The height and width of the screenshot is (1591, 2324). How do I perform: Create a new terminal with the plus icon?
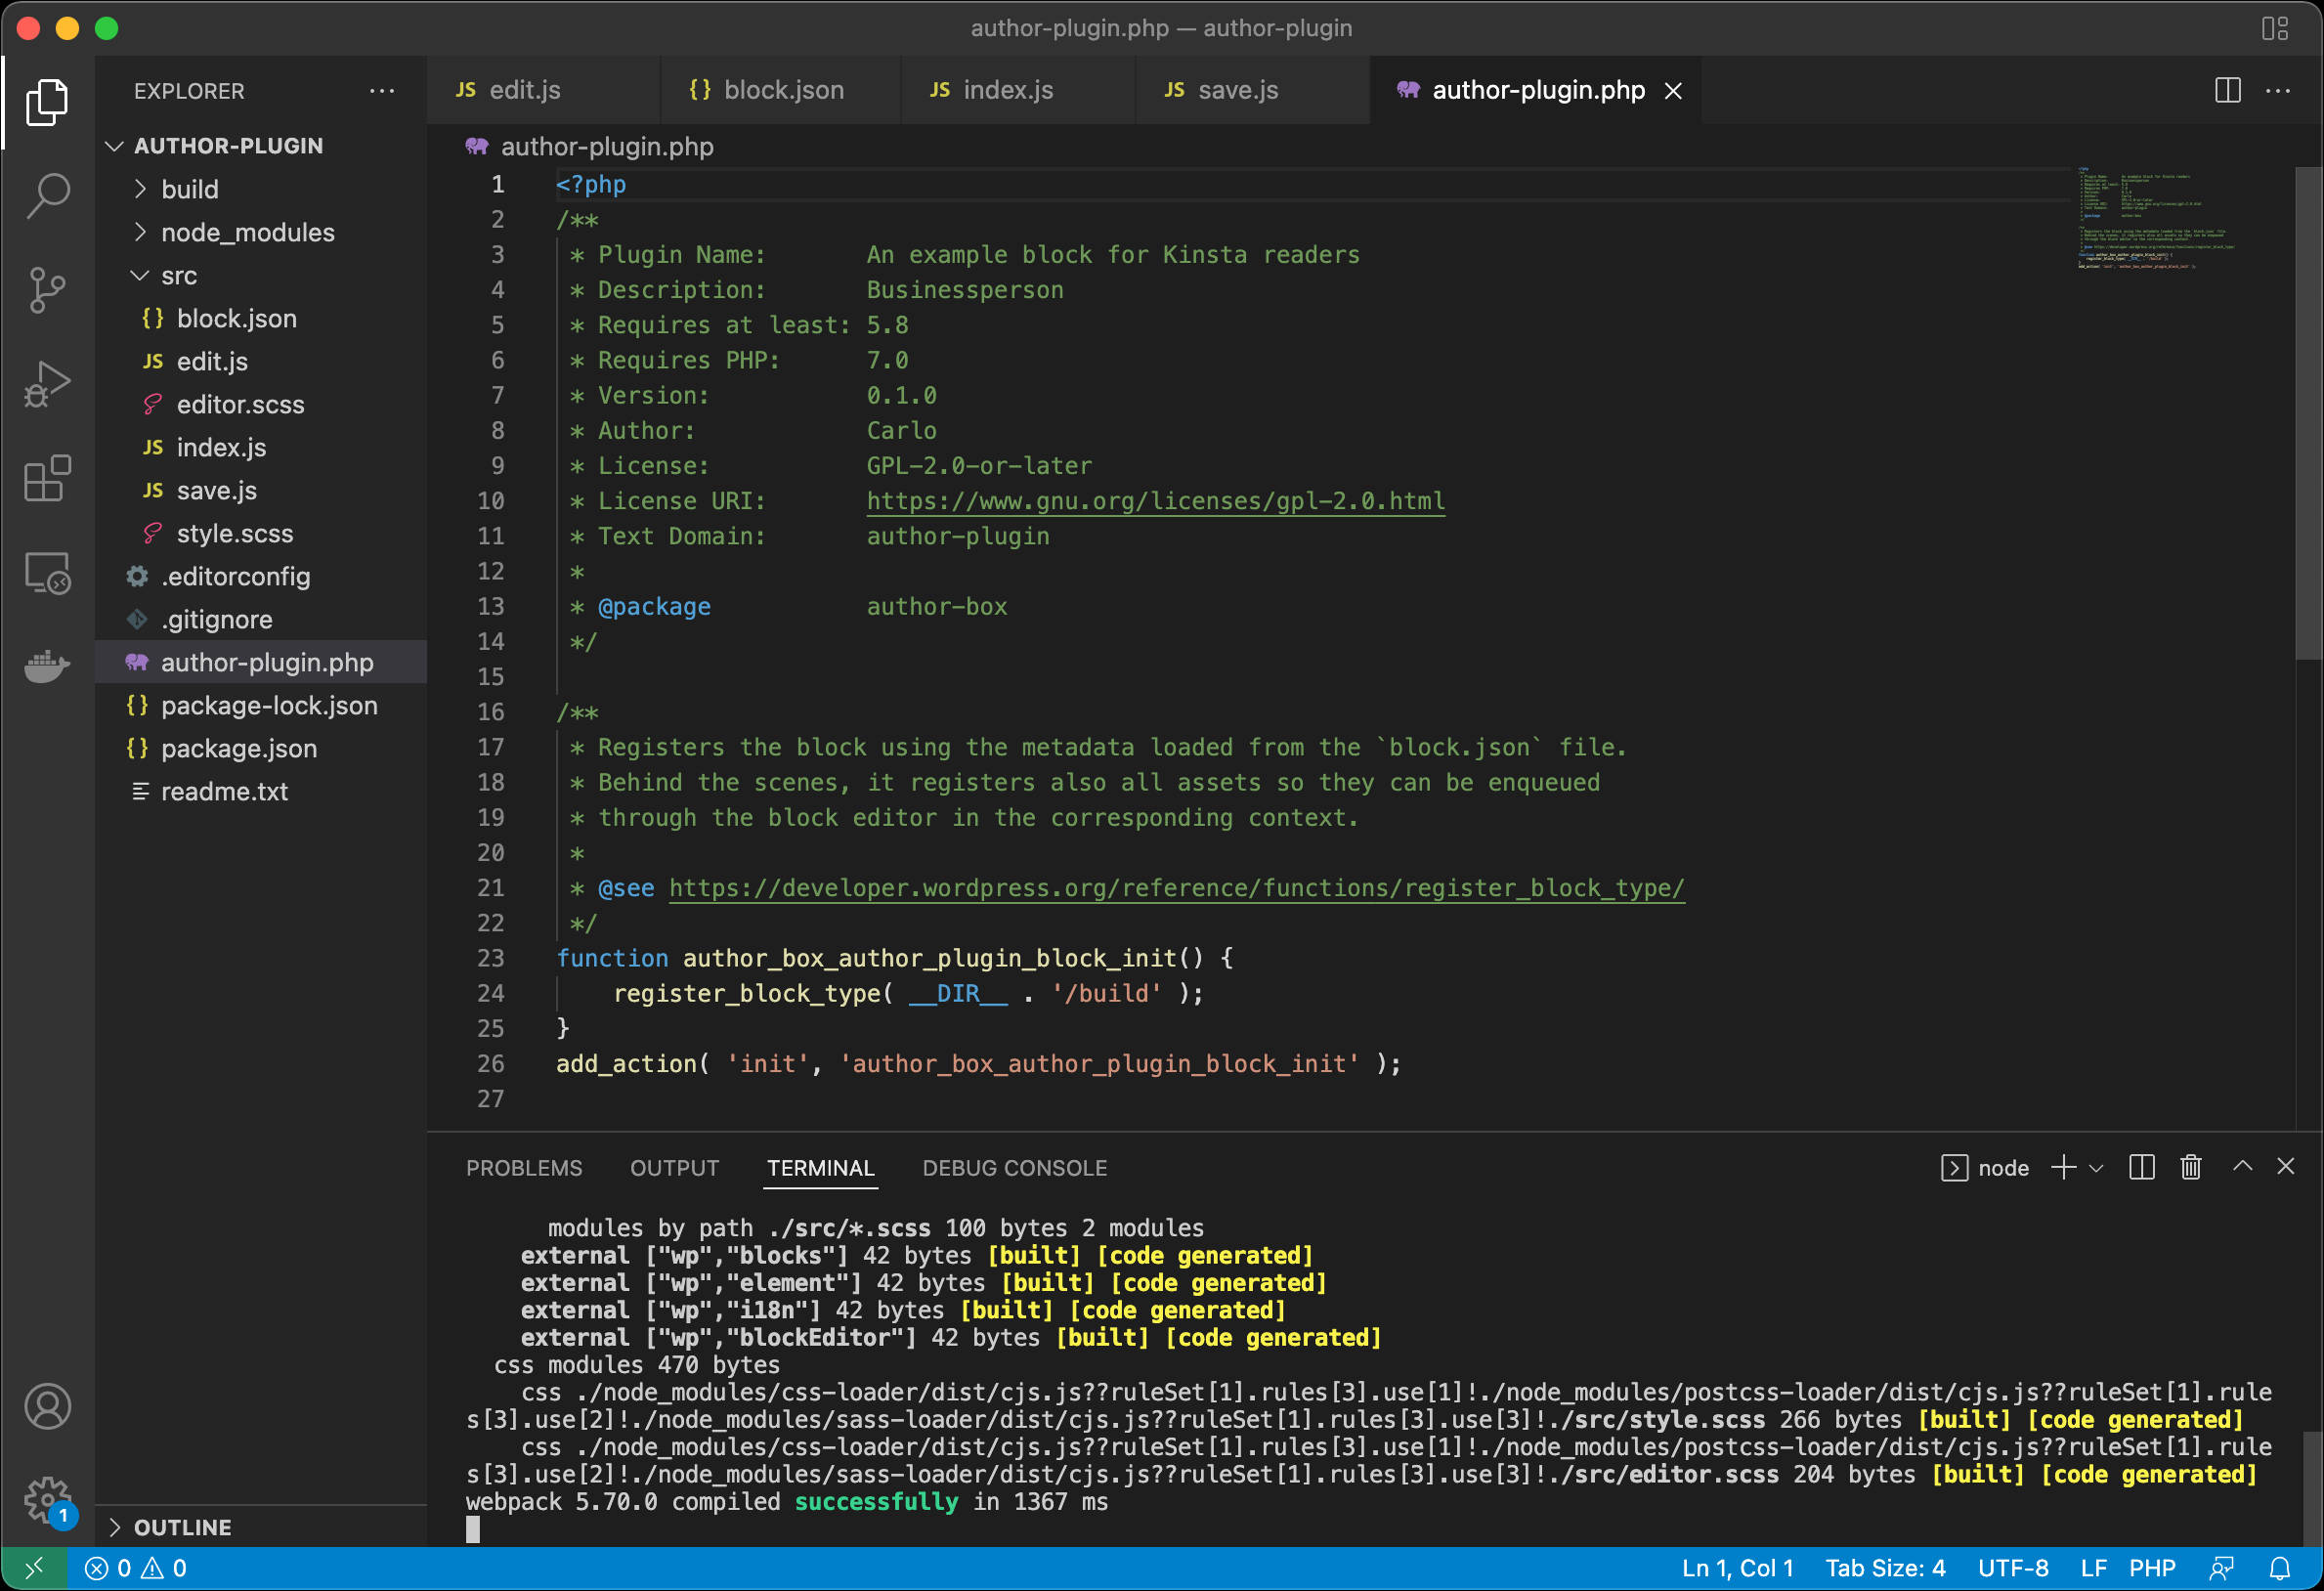tap(2064, 1167)
